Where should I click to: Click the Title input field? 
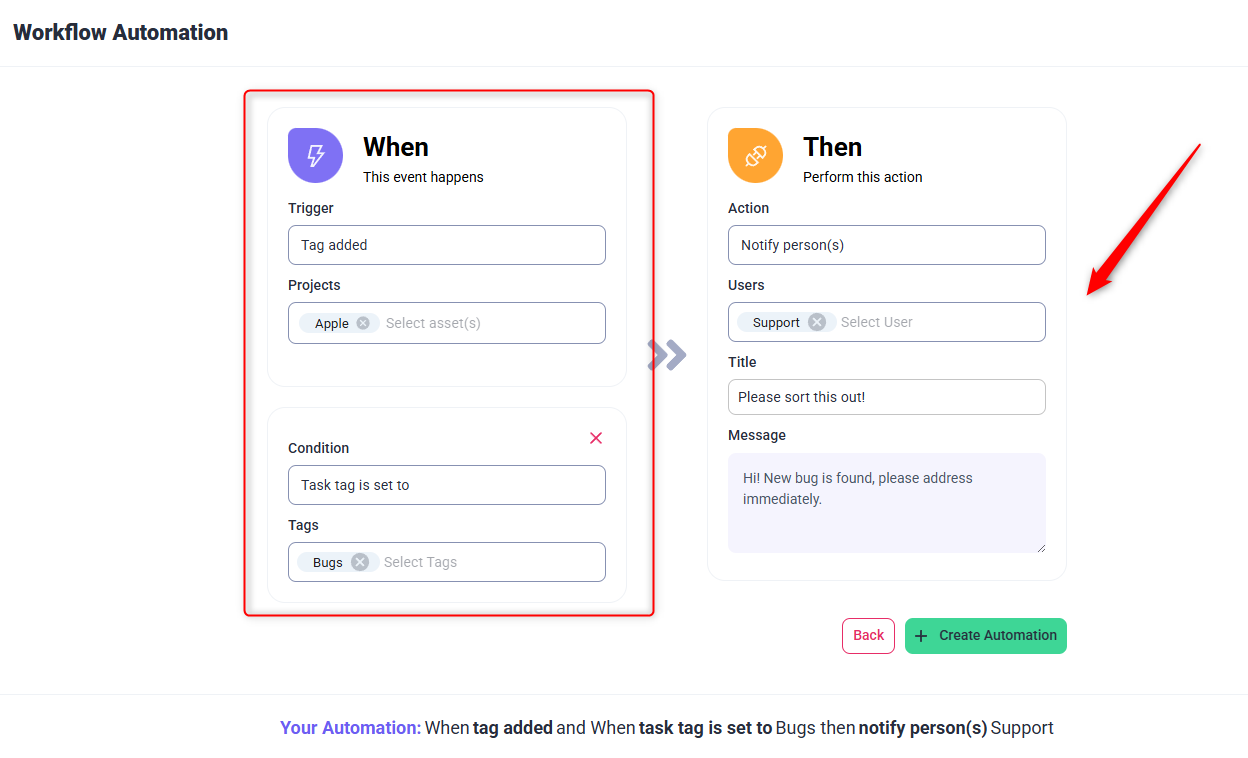coord(886,397)
